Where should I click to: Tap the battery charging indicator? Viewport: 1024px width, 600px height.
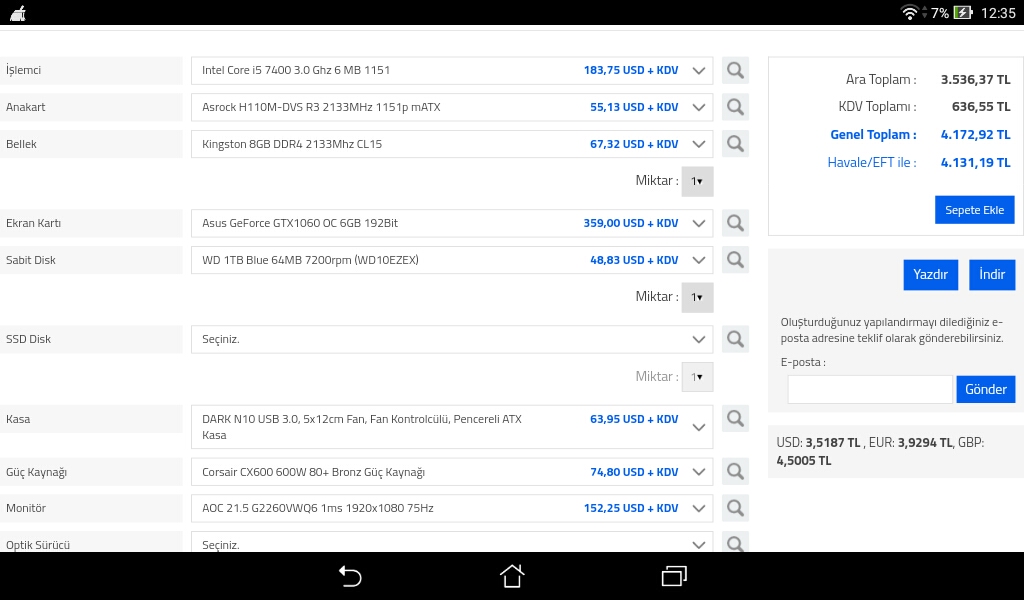click(963, 12)
